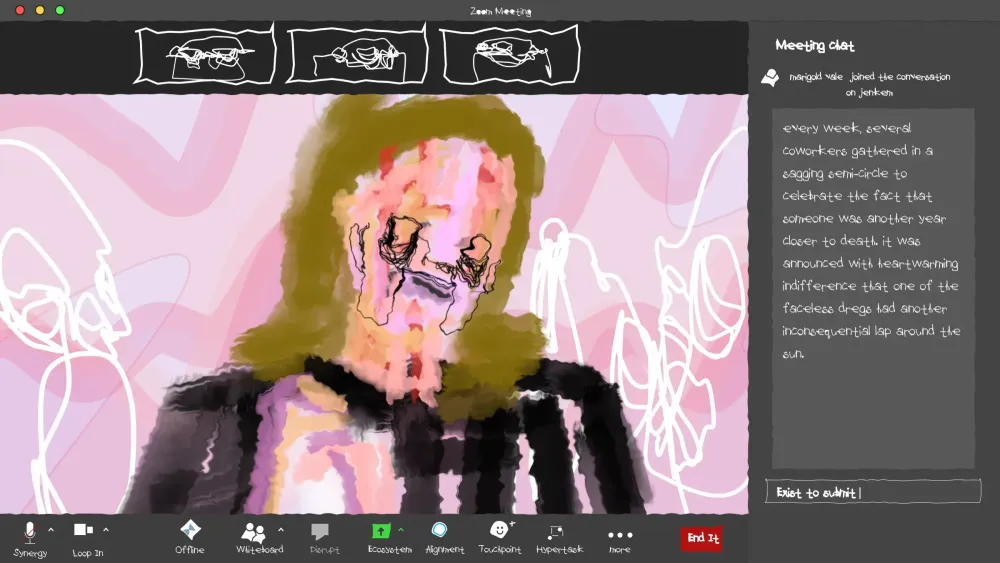Open the caret beside Loop In
Viewport: 1000px width, 563px height.
click(x=106, y=530)
